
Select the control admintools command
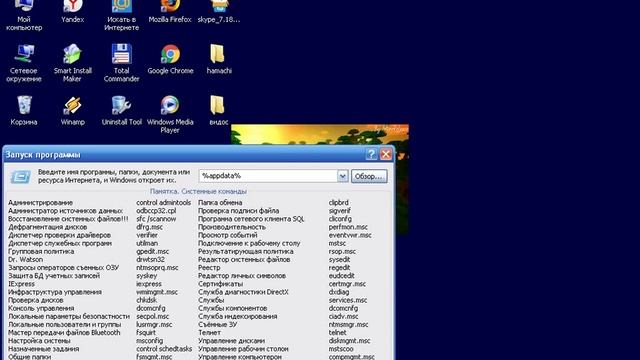pyautogui.click(x=164, y=203)
